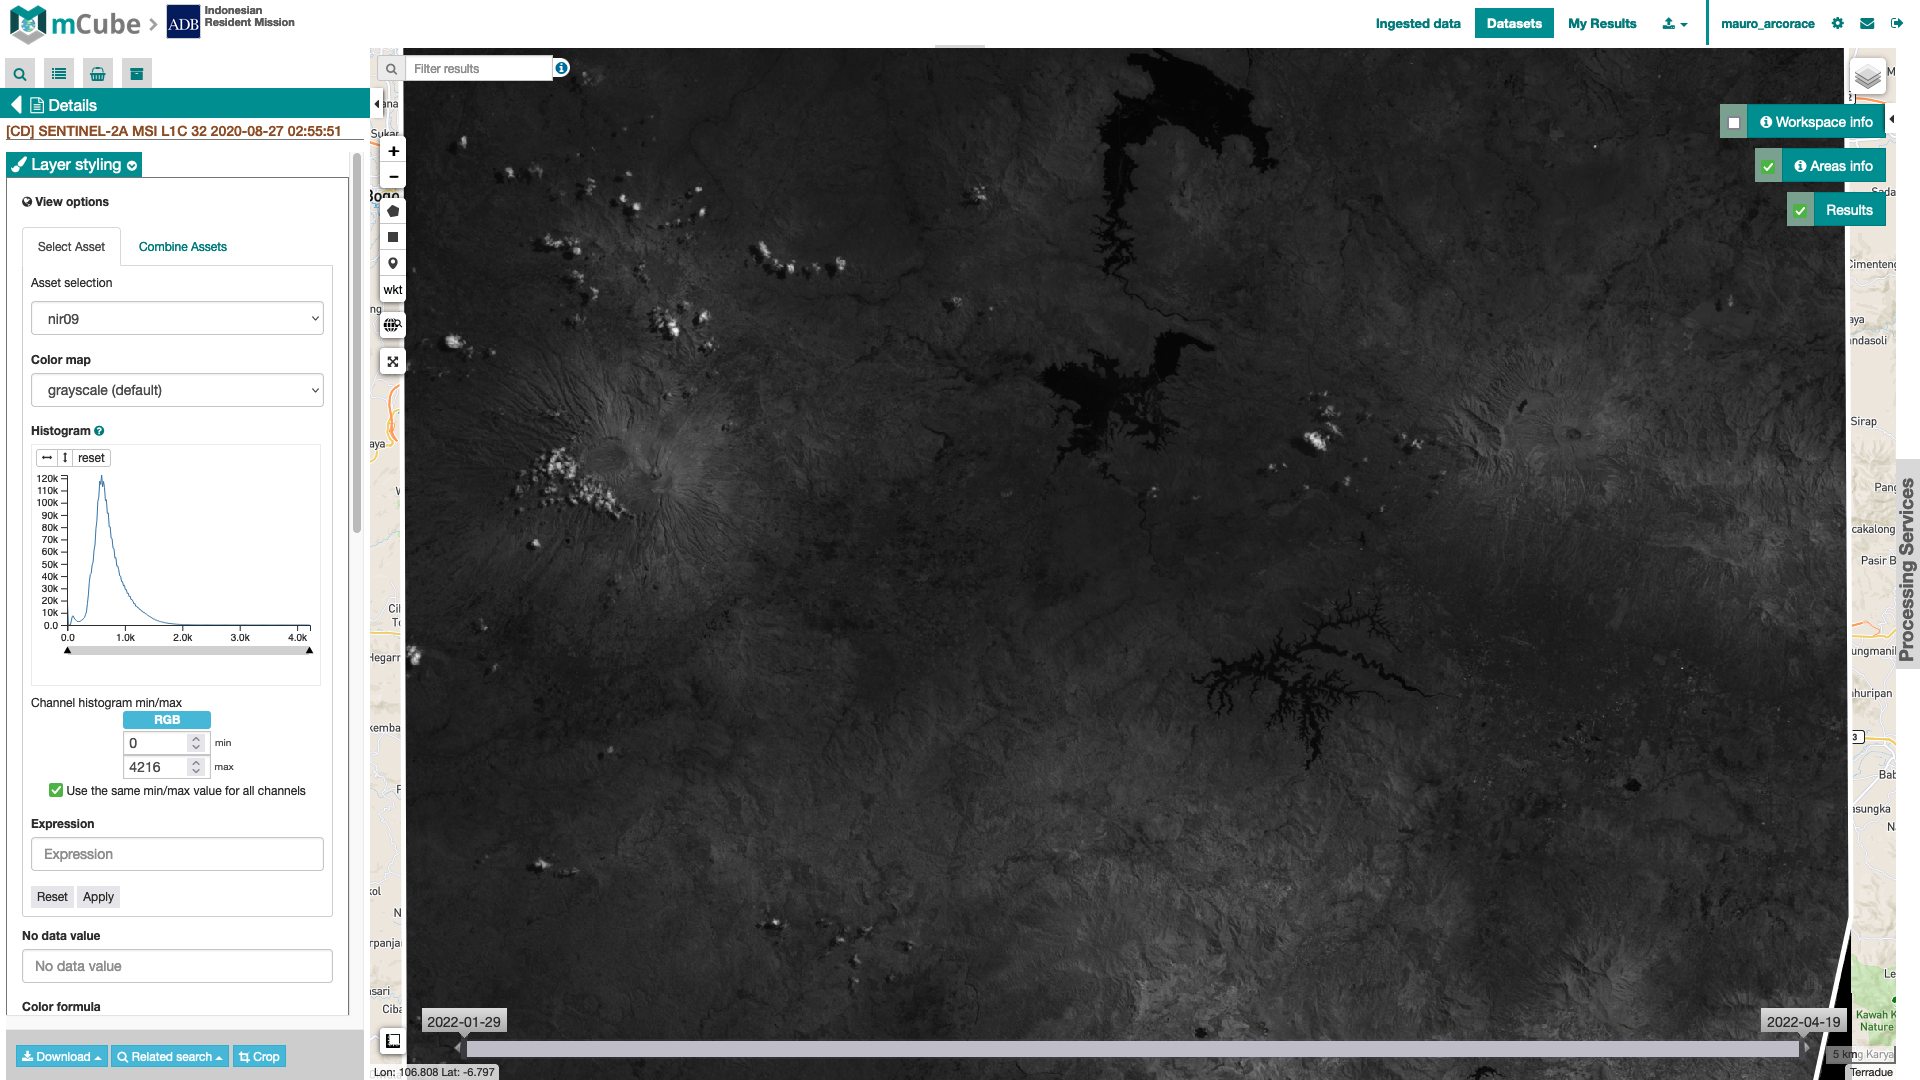Select the search icon in the left toolbar
The width and height of the screenshot is (1920, 1080).
click(x=19, y=73)
